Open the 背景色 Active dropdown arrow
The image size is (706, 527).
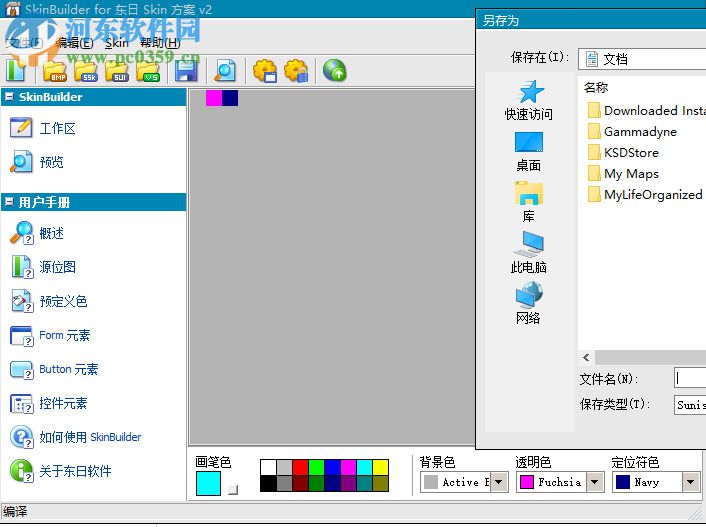[x=498, y=482]
